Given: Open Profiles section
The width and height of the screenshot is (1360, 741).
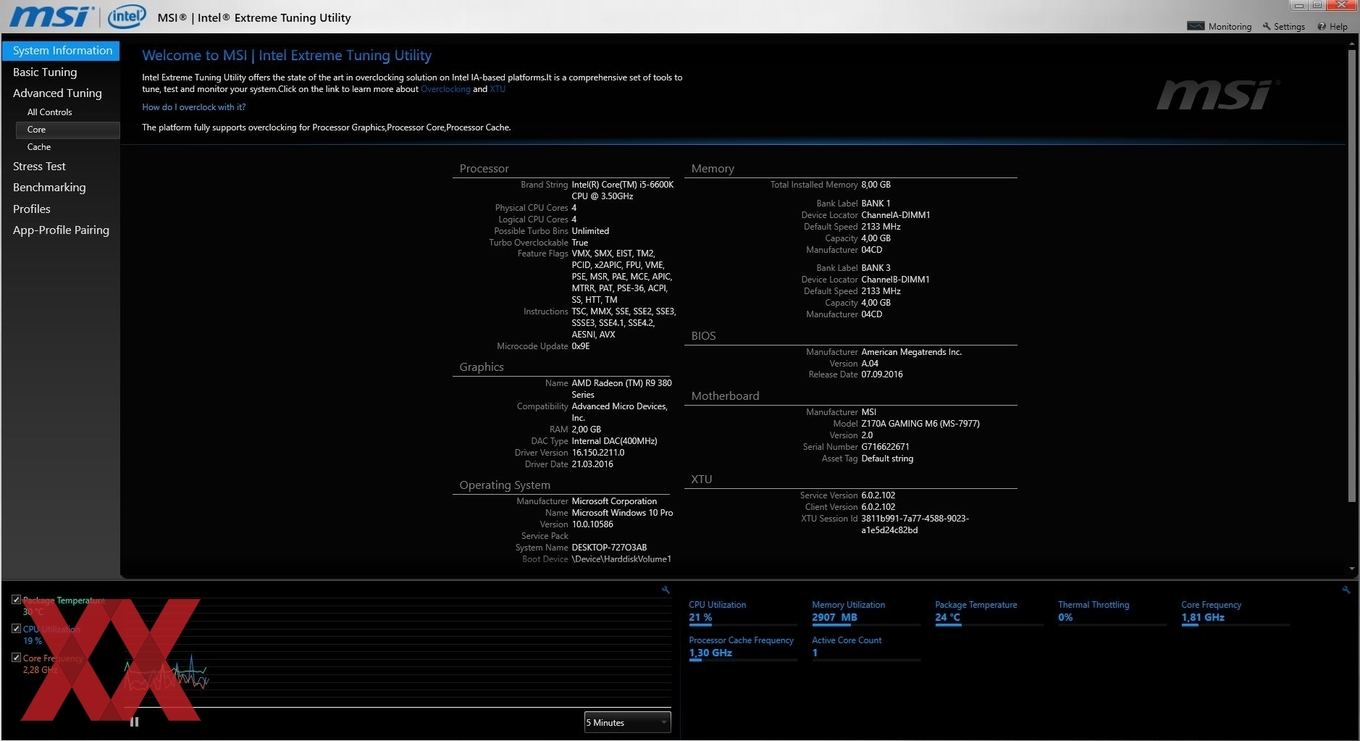Looking at the screenshot, I should coord(31,209).
